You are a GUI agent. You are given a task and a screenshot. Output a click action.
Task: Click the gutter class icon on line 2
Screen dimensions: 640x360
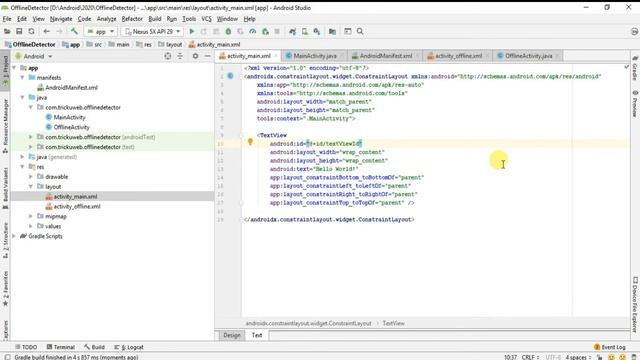(230, 76)
